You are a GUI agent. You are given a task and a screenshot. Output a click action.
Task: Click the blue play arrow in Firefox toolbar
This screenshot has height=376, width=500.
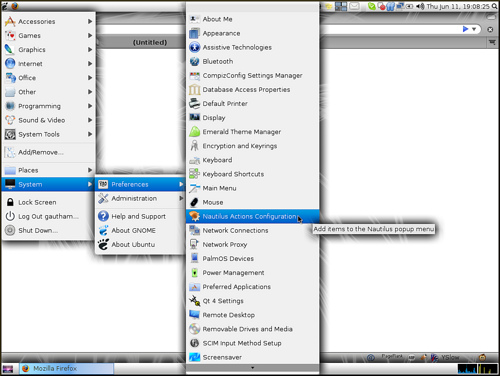point(465,29)
